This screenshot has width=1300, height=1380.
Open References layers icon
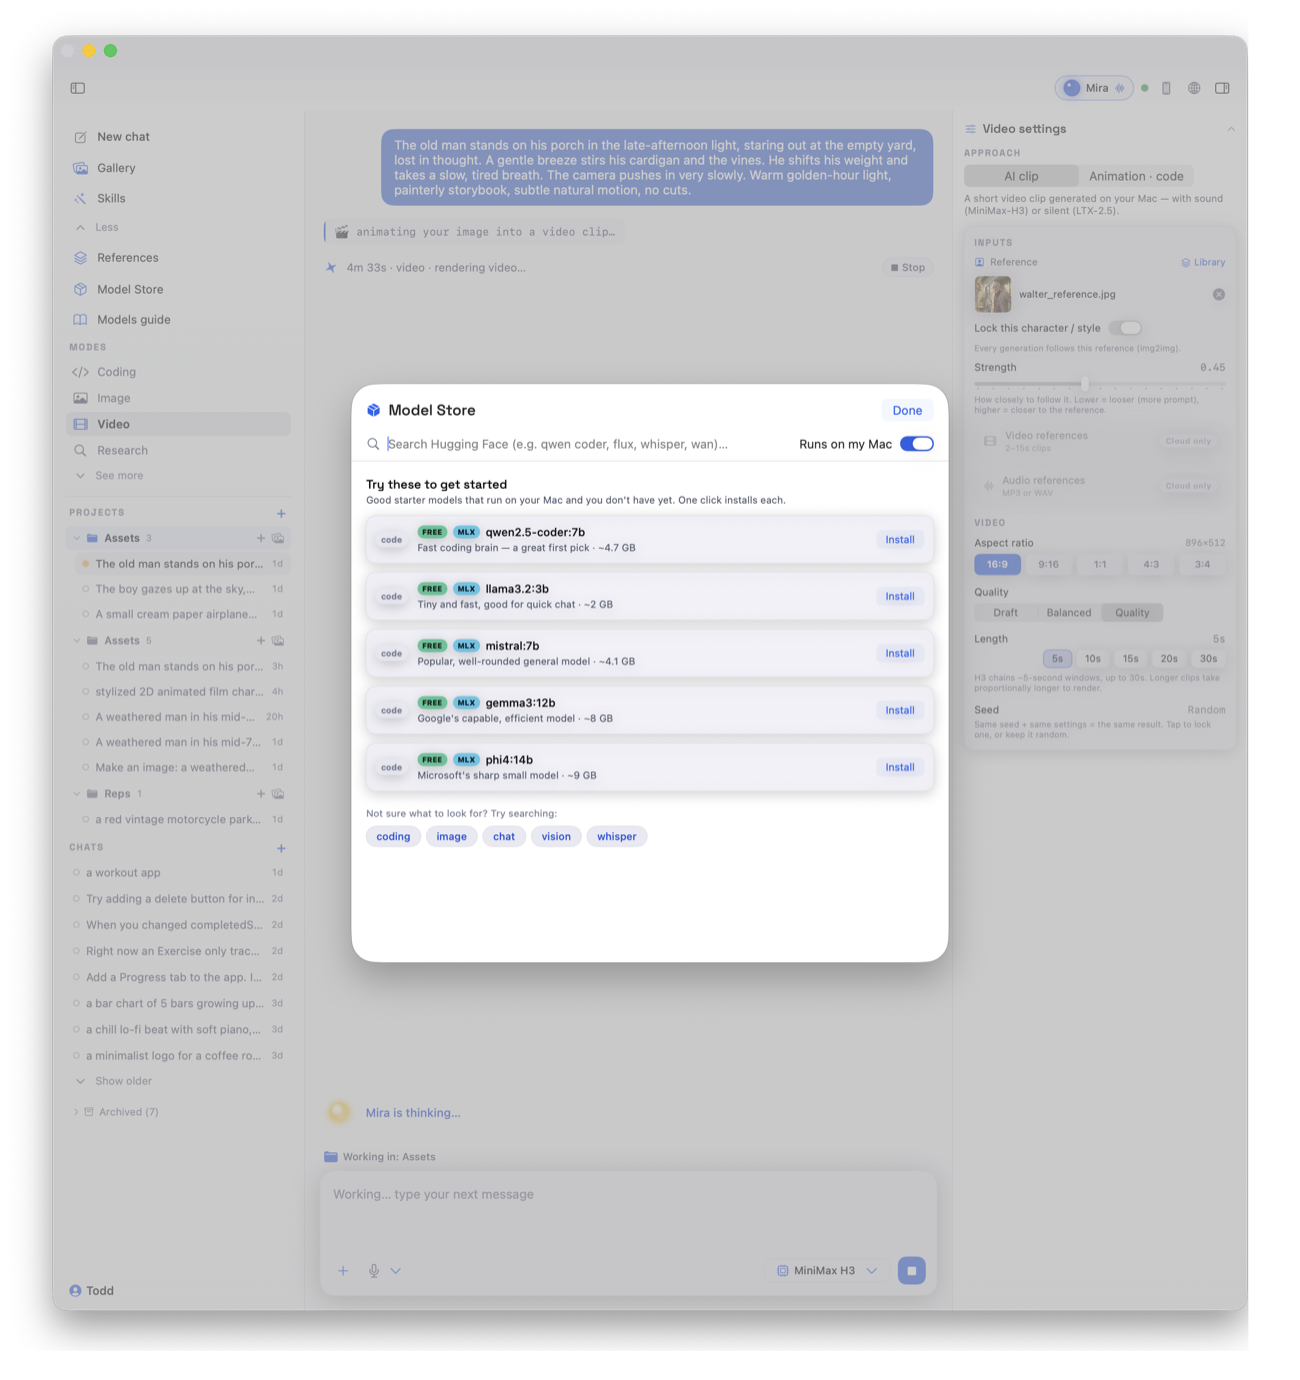[x=80, y=257]
